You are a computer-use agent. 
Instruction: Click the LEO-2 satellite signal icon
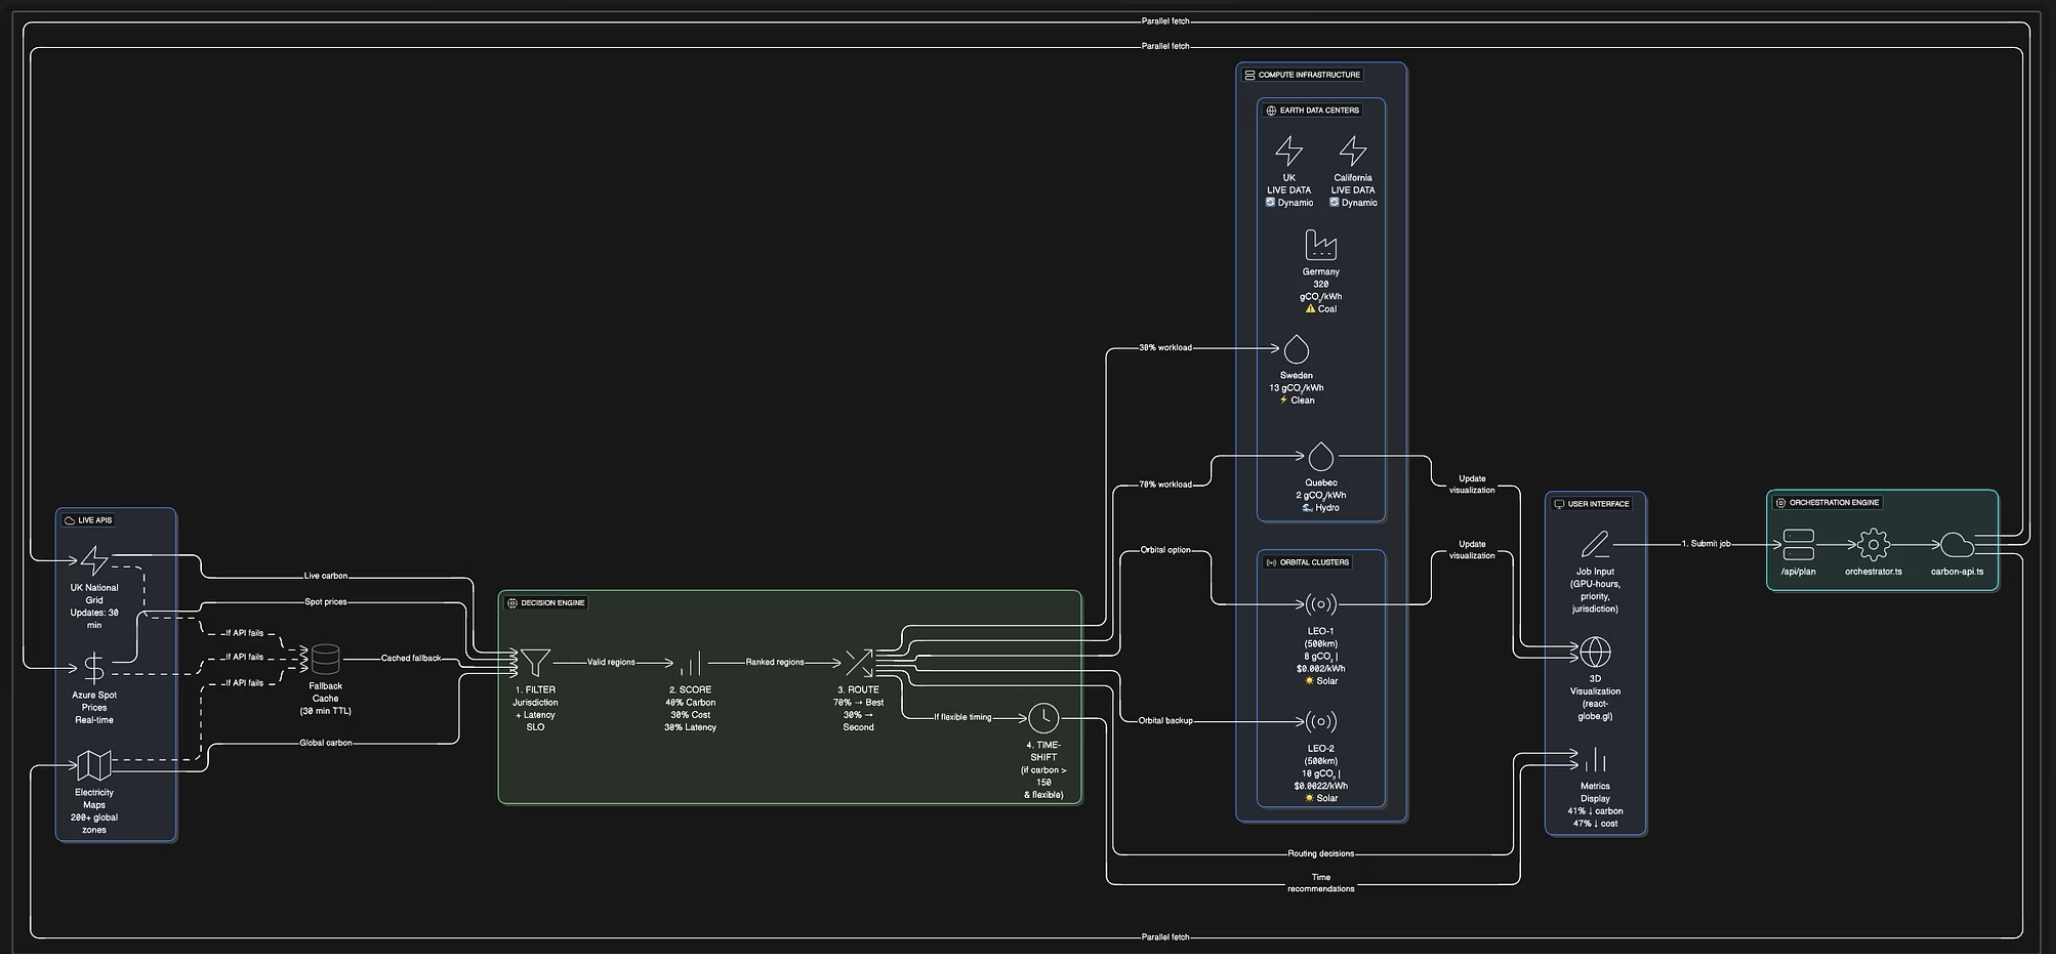coord(1321,721)
